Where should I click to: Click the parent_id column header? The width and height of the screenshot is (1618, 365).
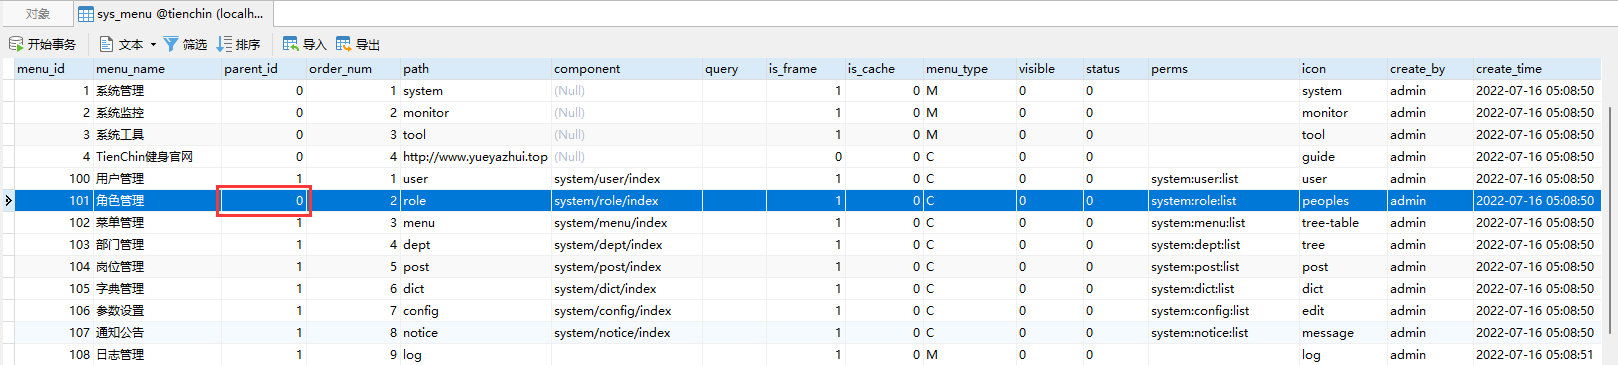pos(264,69)
